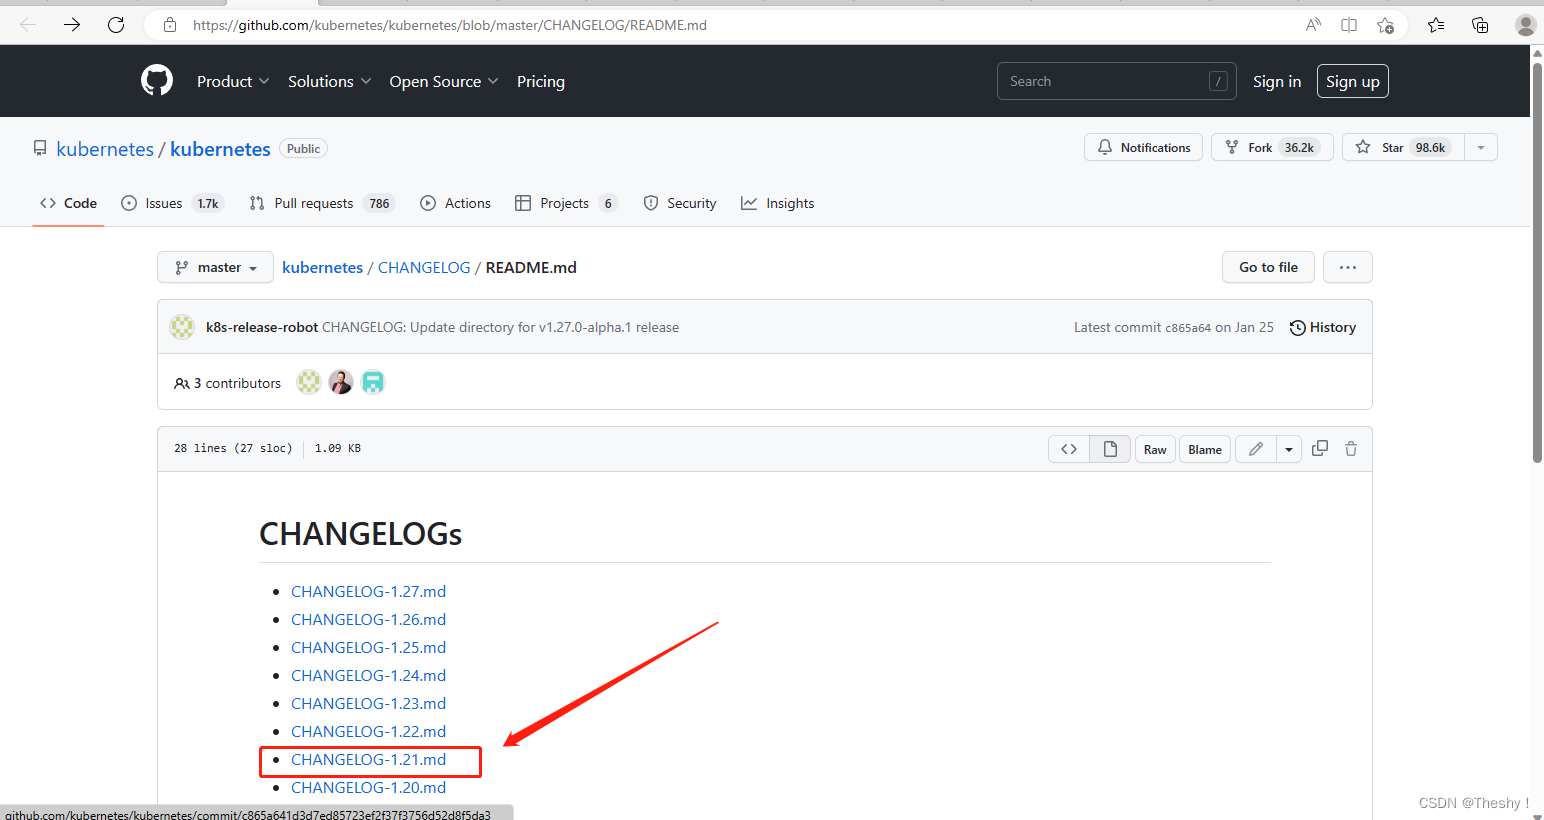Image resolution: width=1544 pixels, height=820 pixels.
Task: Expand the Product menu
Action: 232,81
